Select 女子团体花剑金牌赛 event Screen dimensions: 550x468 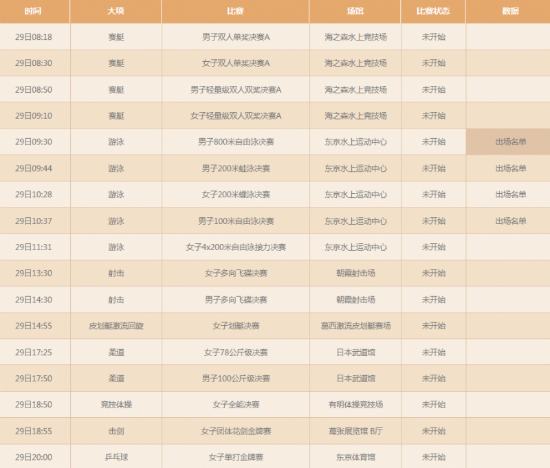click(x=236, y=431)
